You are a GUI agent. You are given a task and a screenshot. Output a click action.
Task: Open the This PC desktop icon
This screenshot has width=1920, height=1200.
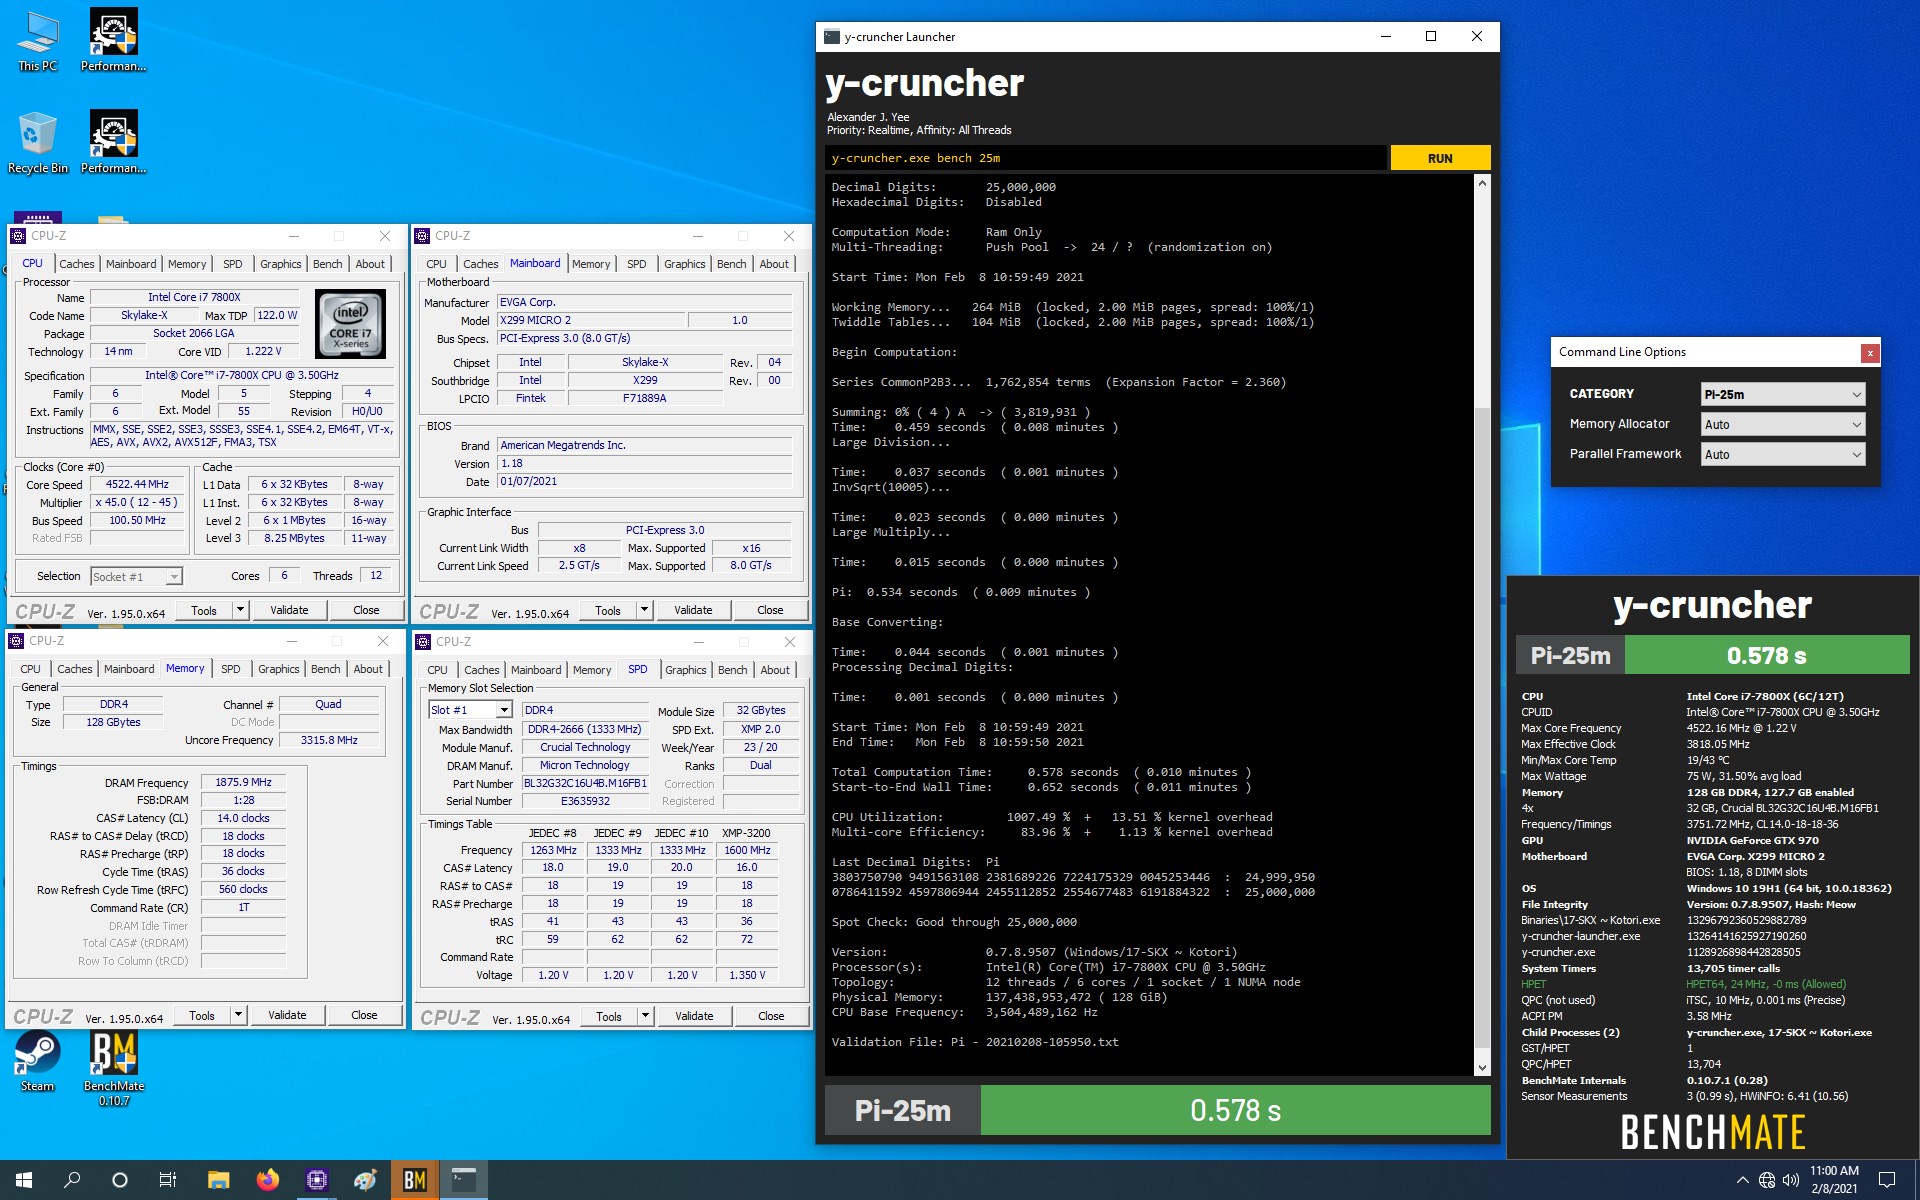point(38,42)
